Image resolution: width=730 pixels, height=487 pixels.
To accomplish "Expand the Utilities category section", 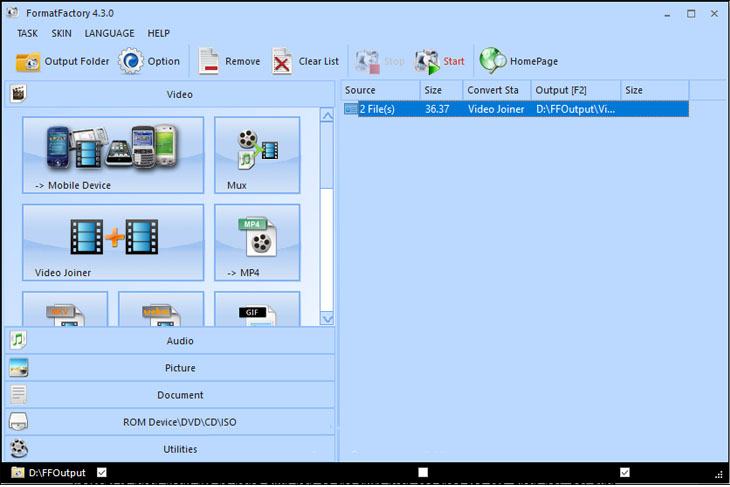I will click(x=170, y=449).
